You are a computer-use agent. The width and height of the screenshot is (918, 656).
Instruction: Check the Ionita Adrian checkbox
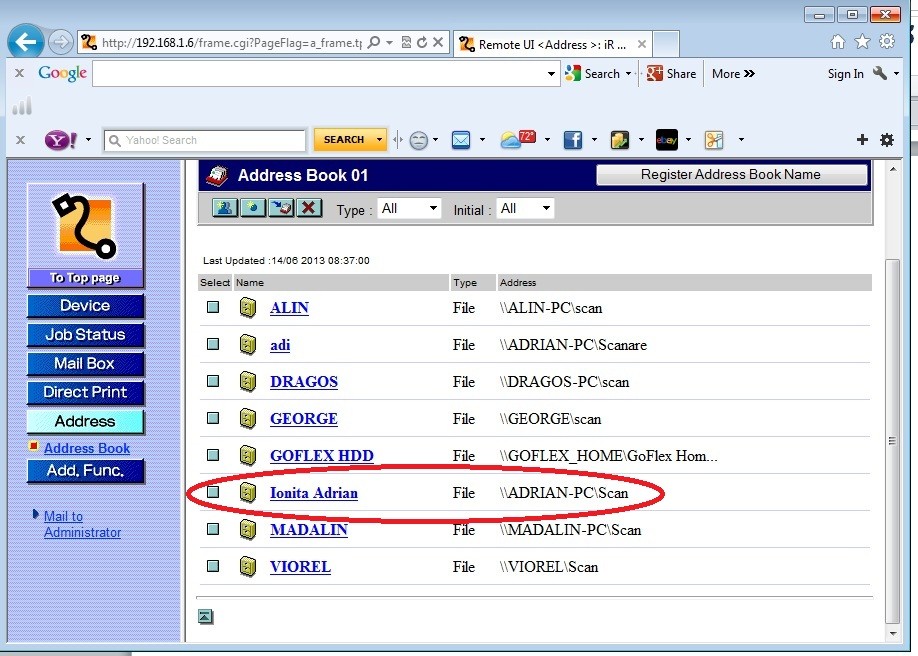[213, 491]
